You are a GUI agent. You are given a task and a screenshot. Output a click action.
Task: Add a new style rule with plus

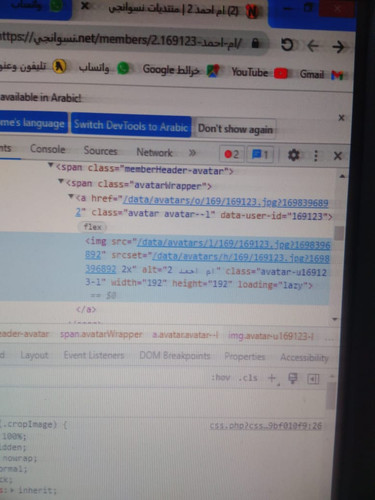click(x=272, y=378)
